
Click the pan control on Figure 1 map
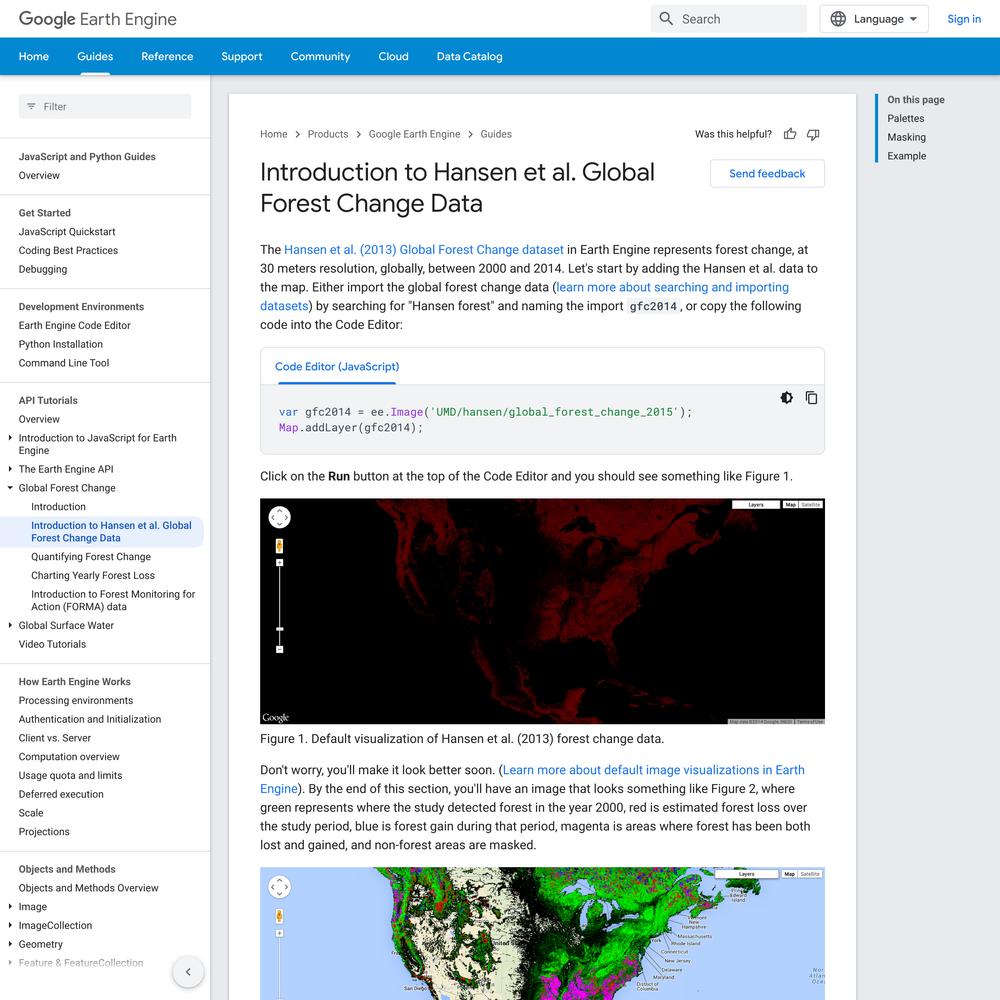279,517
